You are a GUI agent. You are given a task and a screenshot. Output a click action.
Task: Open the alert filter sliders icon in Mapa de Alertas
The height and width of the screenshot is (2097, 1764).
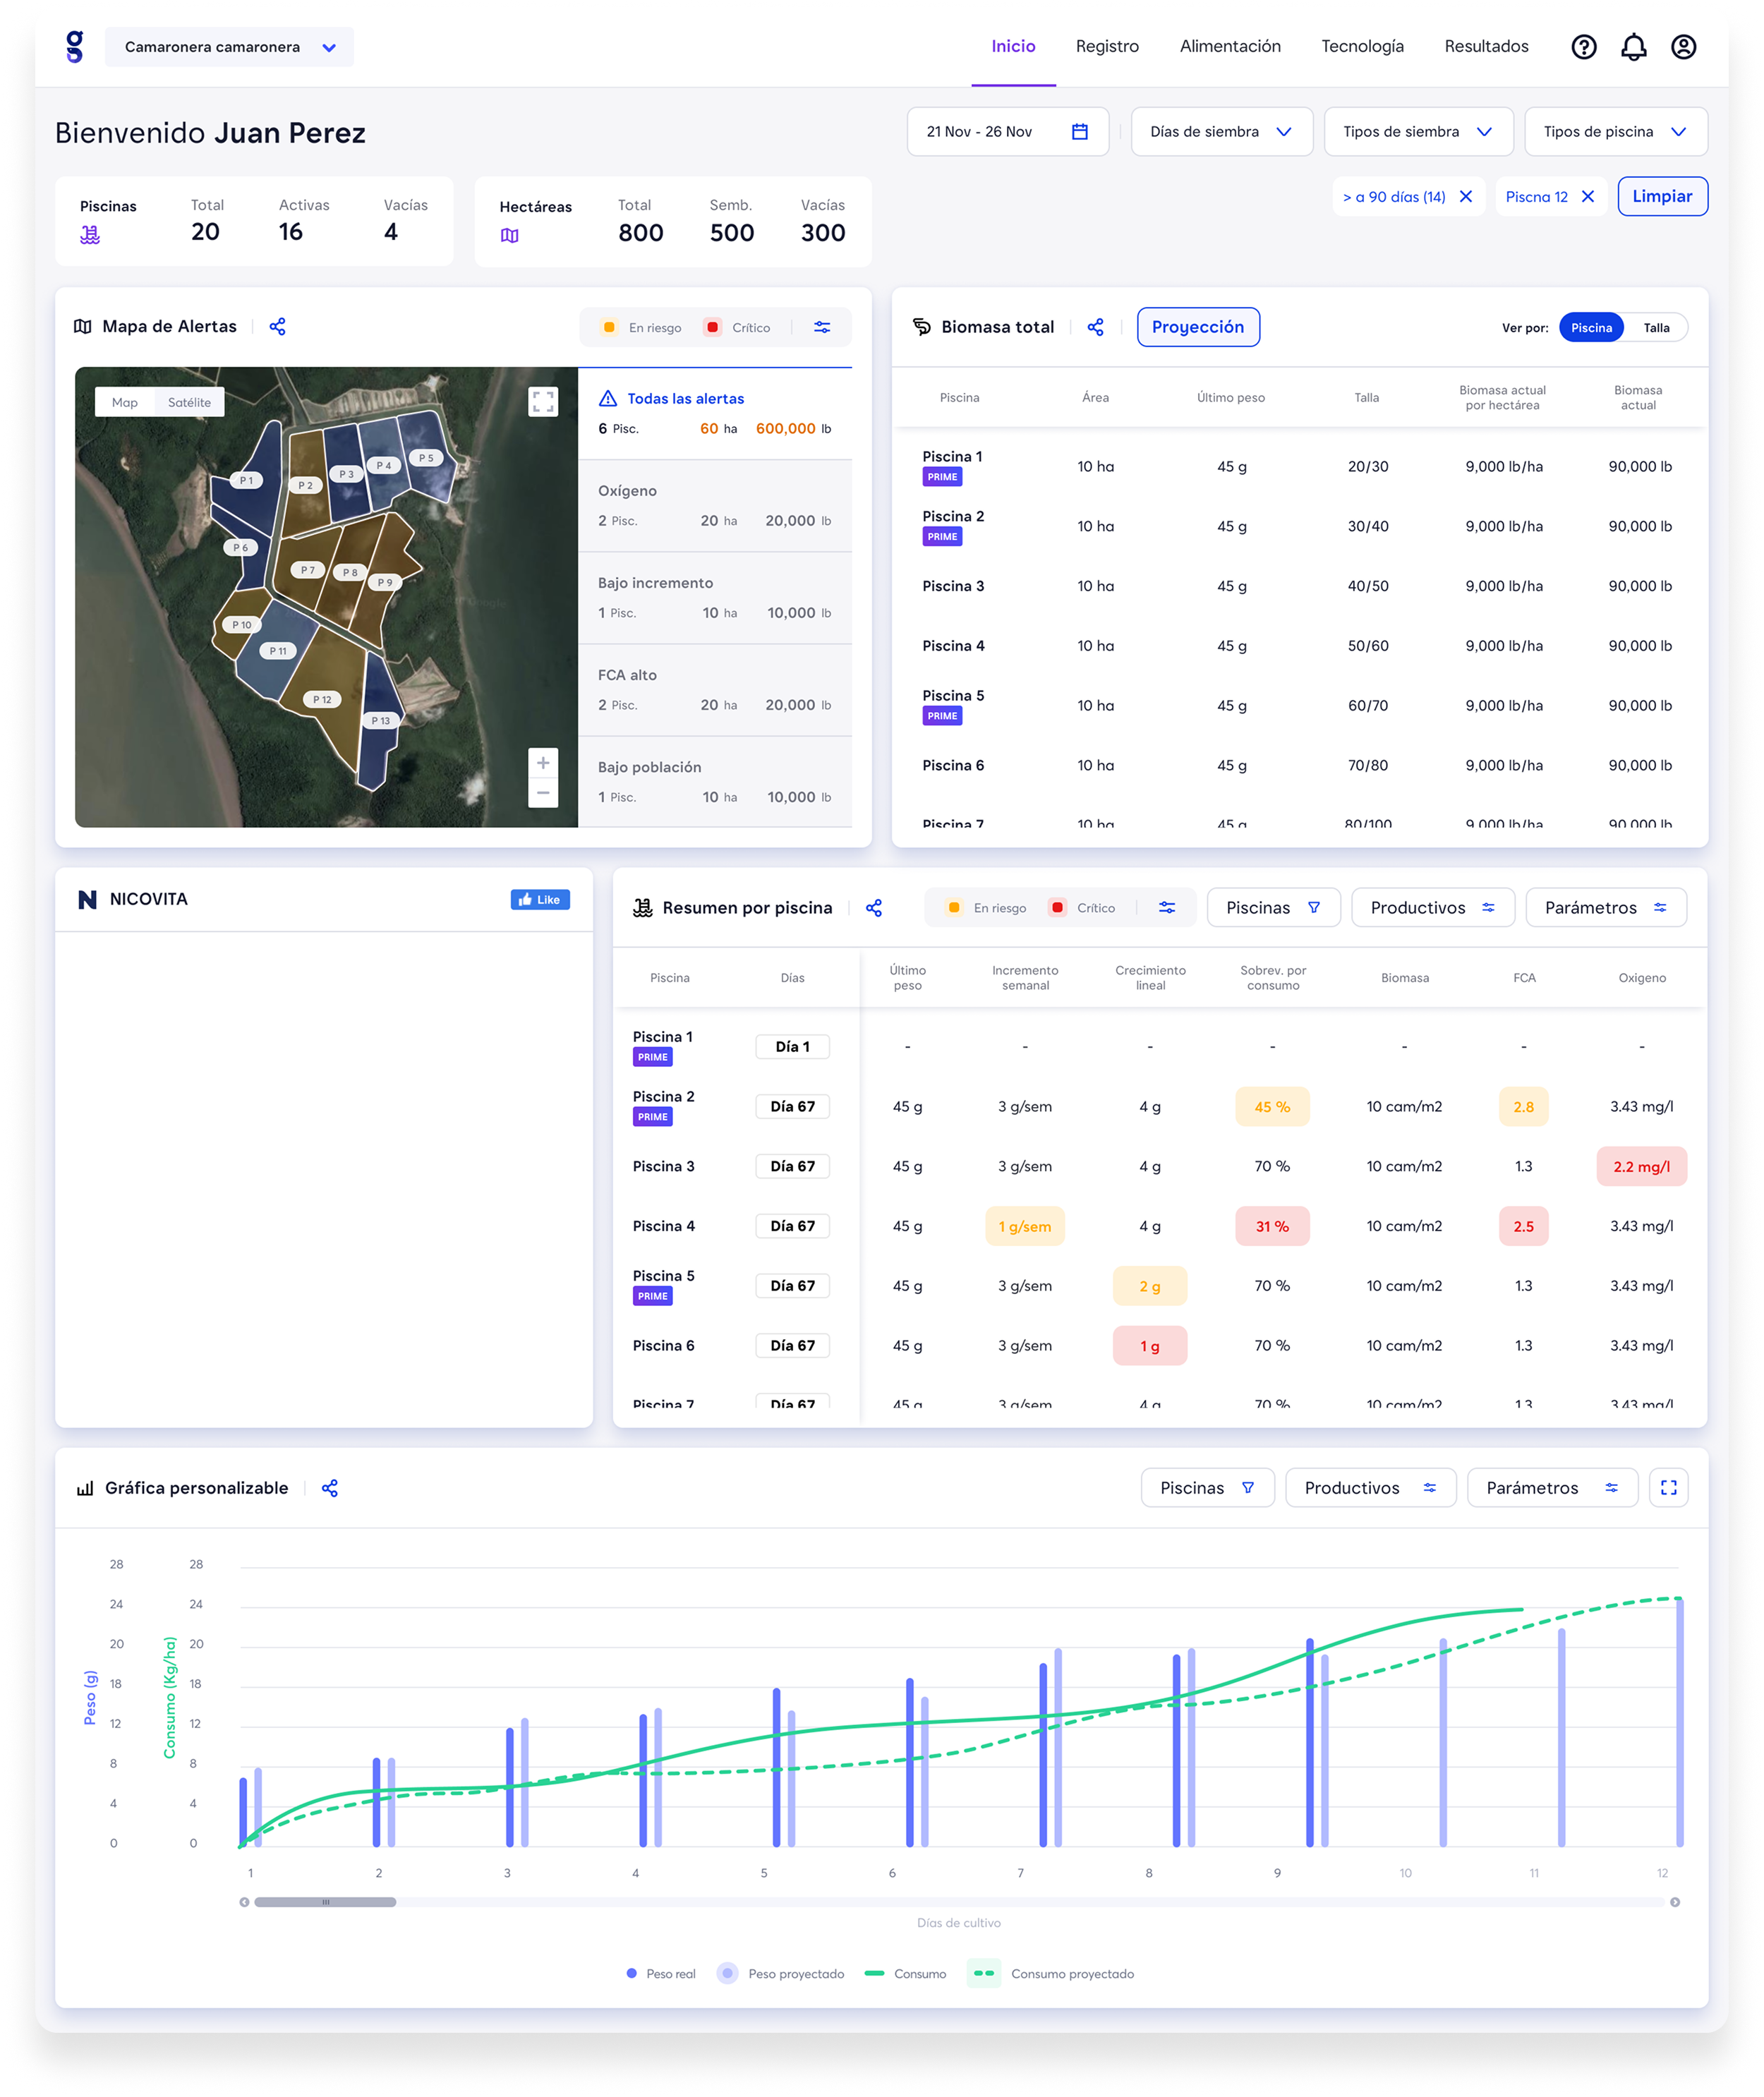(822, 327)
